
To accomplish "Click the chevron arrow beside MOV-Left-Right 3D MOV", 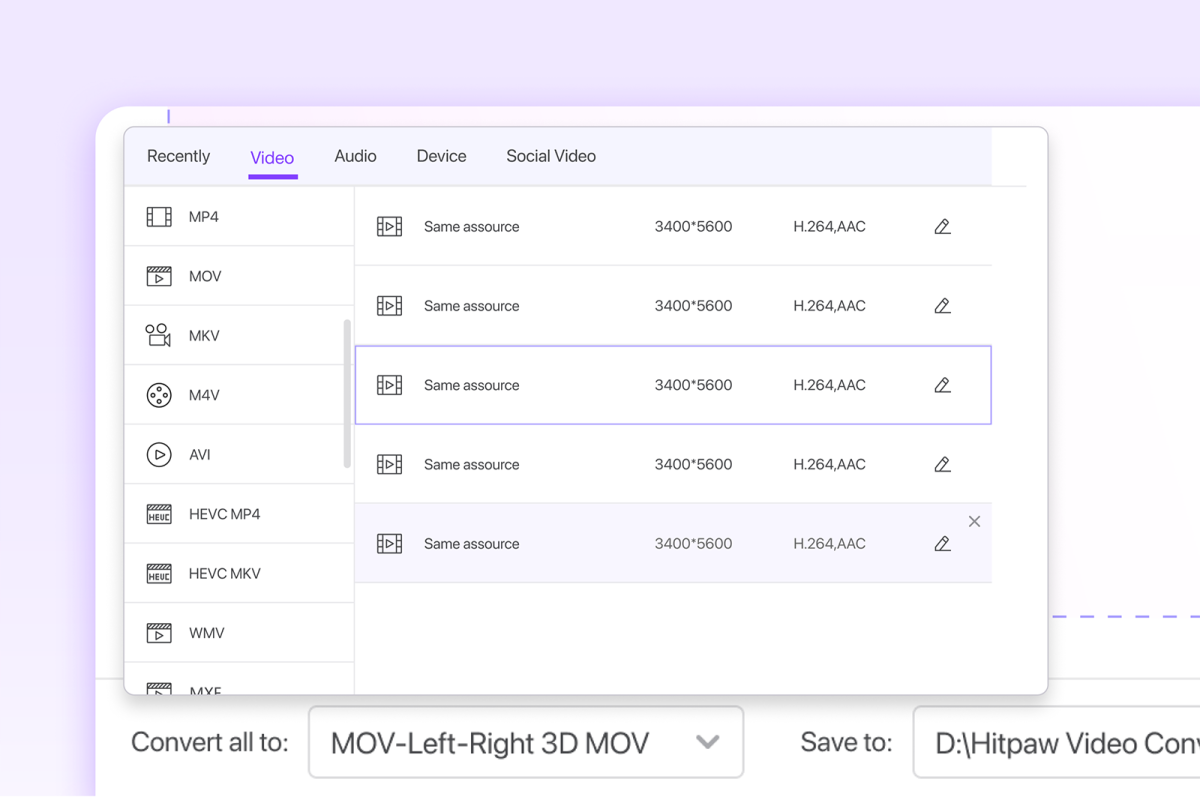I will point(708,742).
